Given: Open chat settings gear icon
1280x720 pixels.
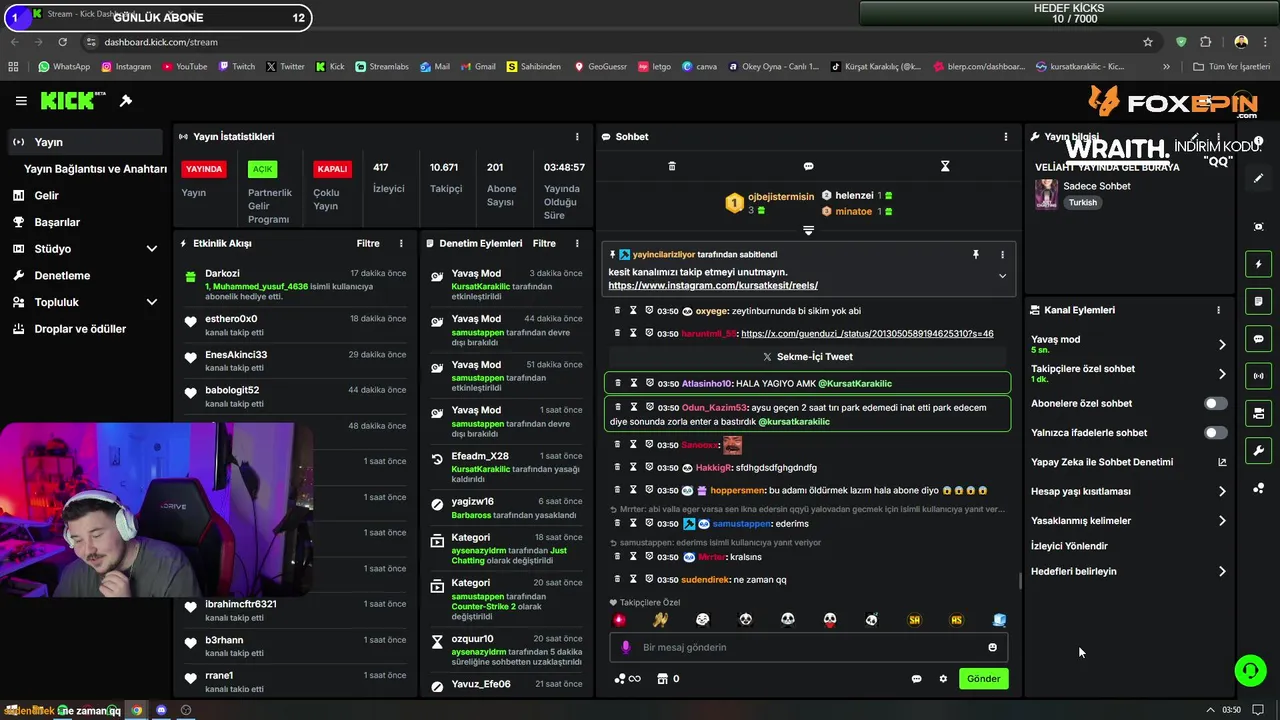Looking at the screenshot, I should (943, 679).
